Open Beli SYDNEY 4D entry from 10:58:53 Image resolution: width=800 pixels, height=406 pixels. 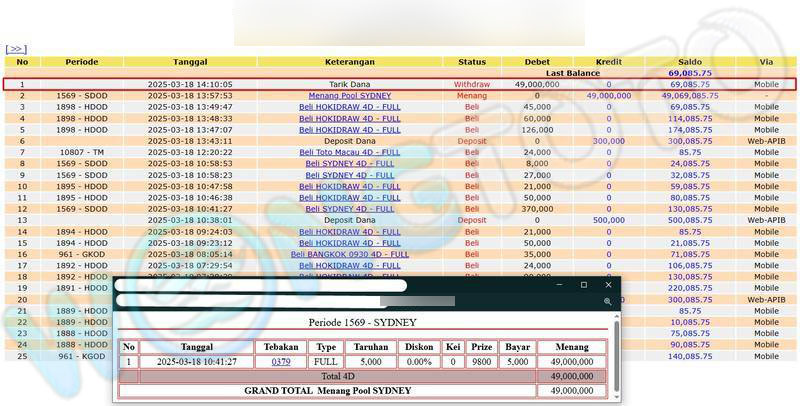pos(349,163)
